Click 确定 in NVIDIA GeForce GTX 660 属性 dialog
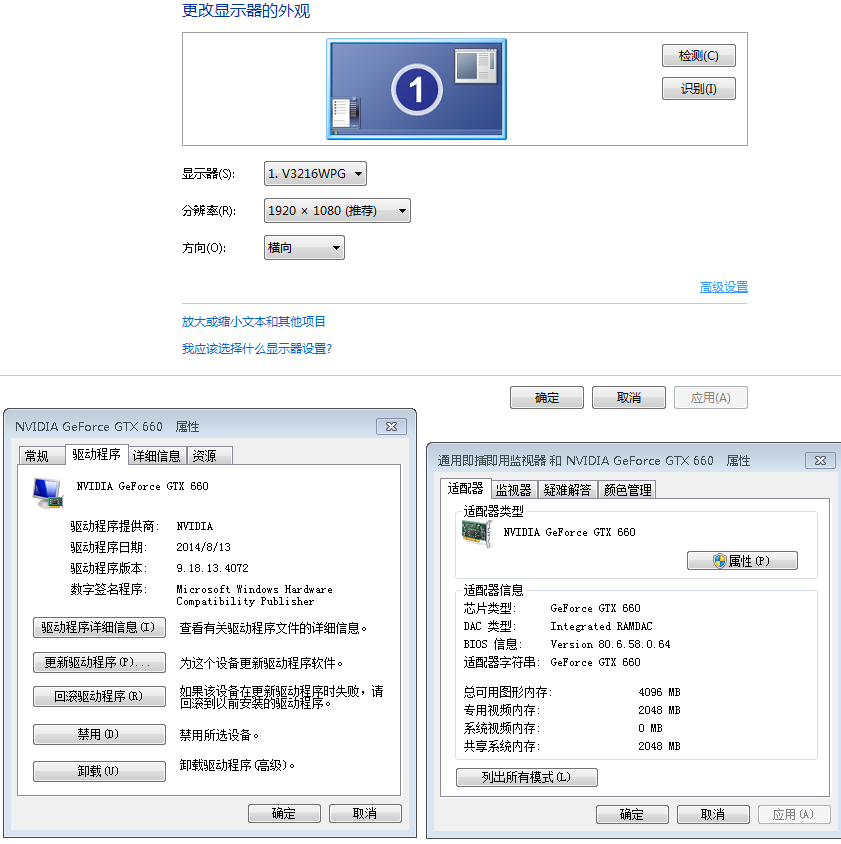The width and height of the screenshot is (841, 844). (x=284, y=813)
